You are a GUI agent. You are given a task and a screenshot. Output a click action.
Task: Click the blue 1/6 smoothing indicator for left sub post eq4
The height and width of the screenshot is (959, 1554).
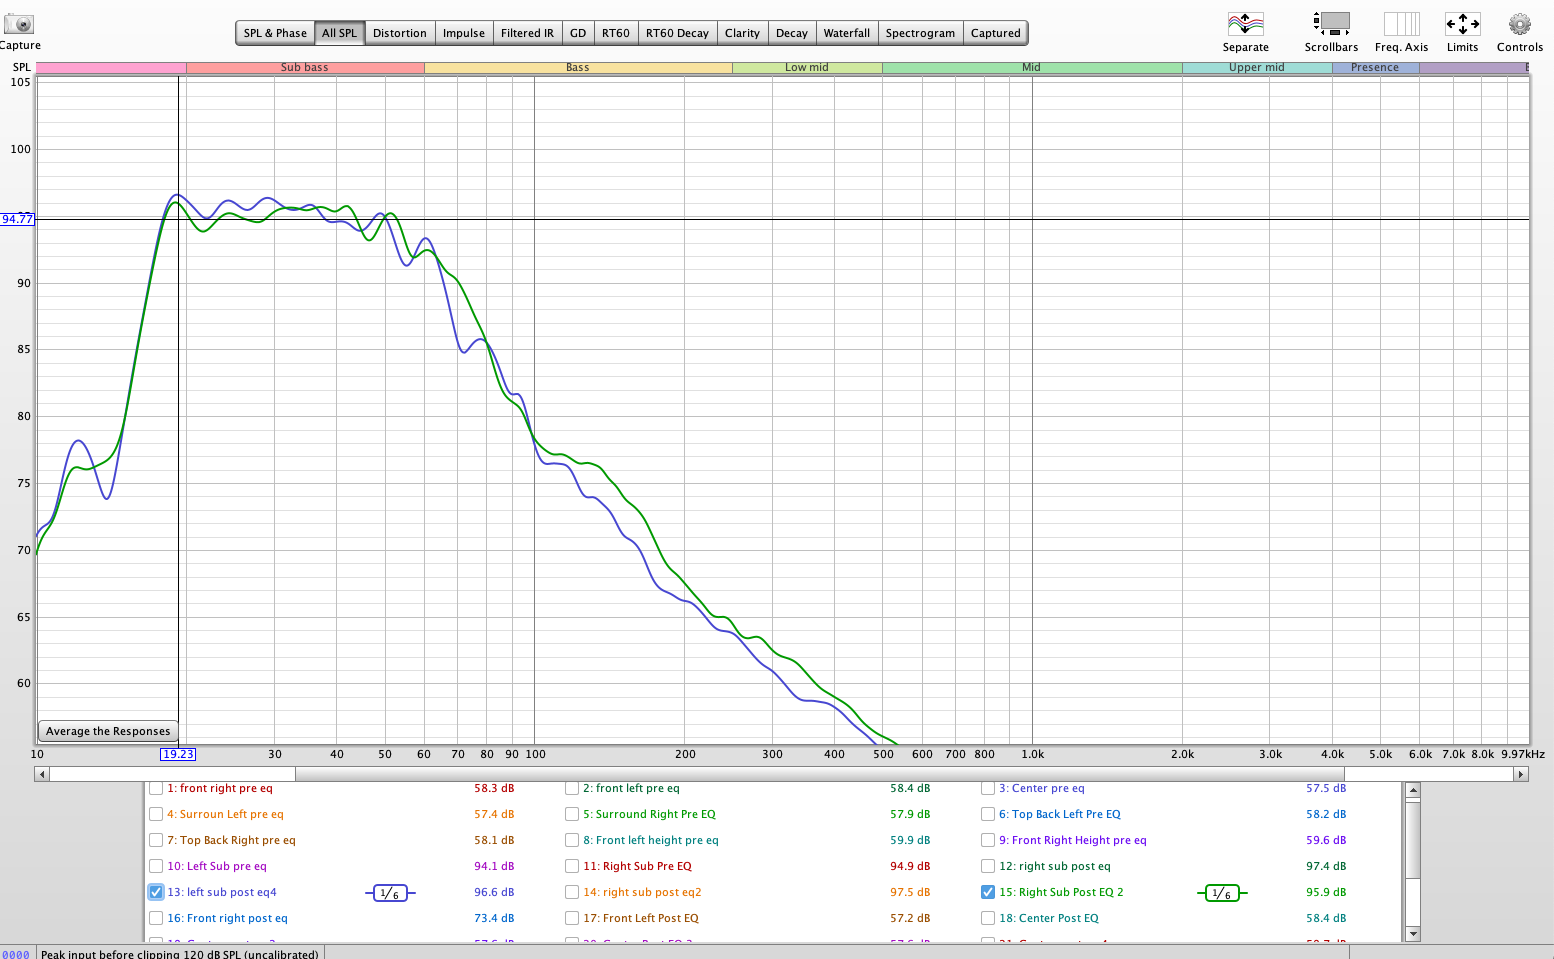coord(390,893)
